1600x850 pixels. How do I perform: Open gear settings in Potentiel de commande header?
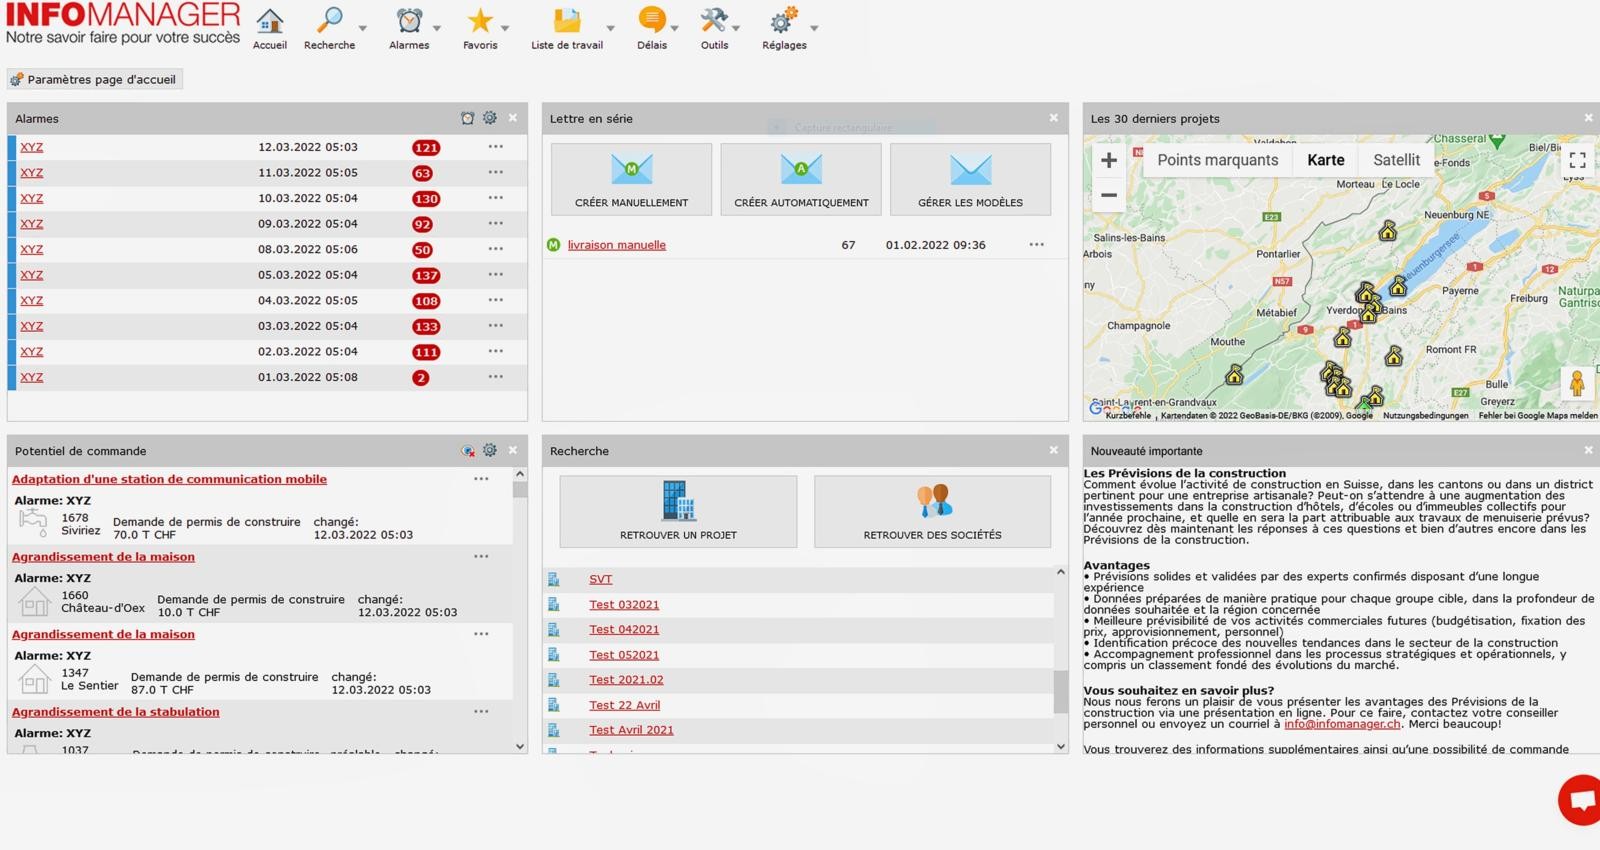tap(490, 451)
